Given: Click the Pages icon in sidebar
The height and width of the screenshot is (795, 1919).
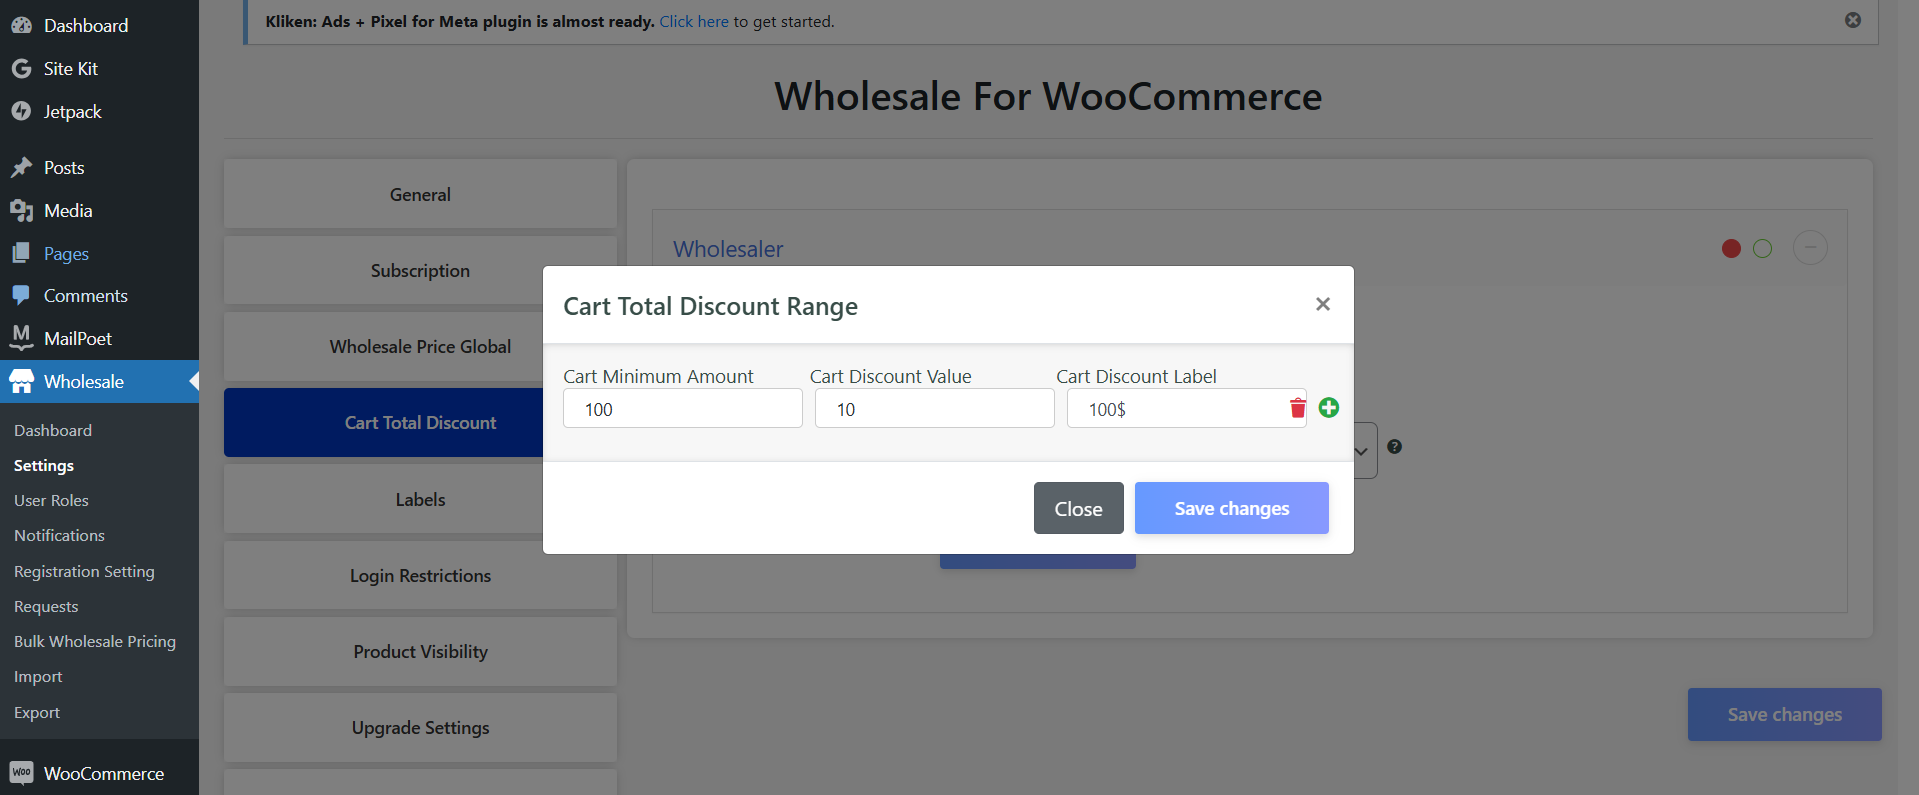Looking at the screenshot, I should coord(22,253).
